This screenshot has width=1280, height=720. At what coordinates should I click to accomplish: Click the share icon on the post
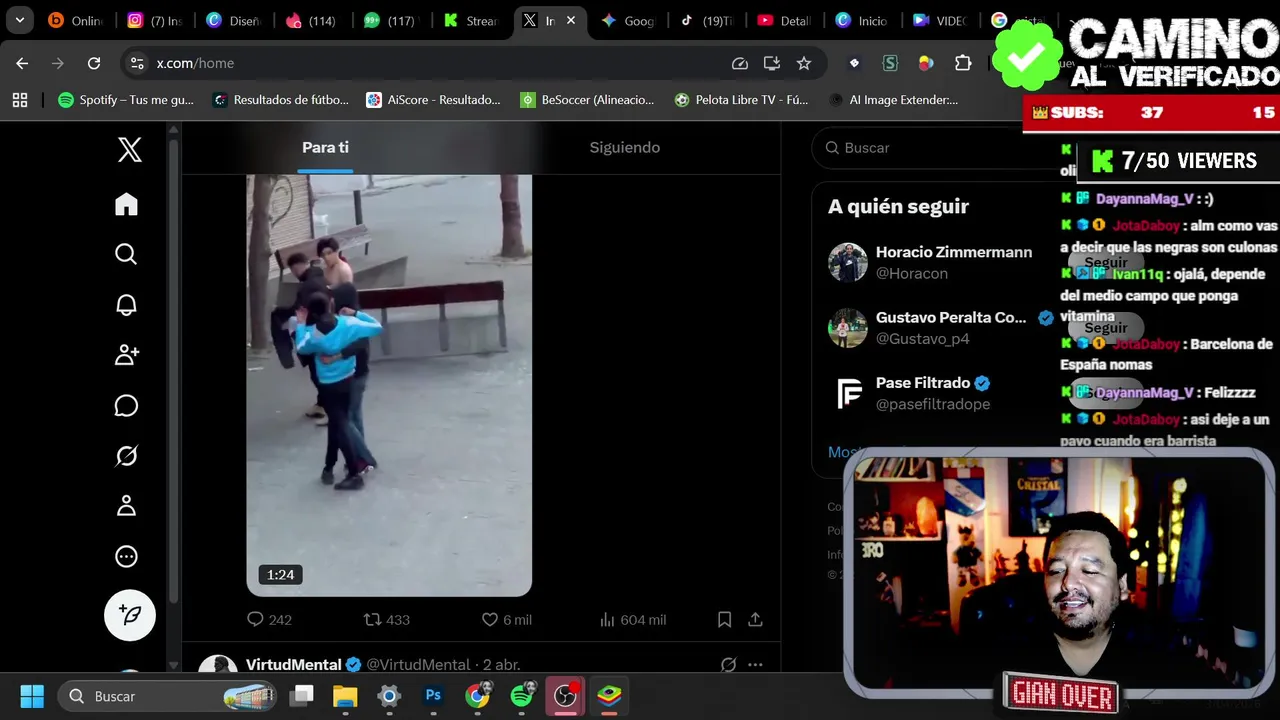click(x=755, y=620)
